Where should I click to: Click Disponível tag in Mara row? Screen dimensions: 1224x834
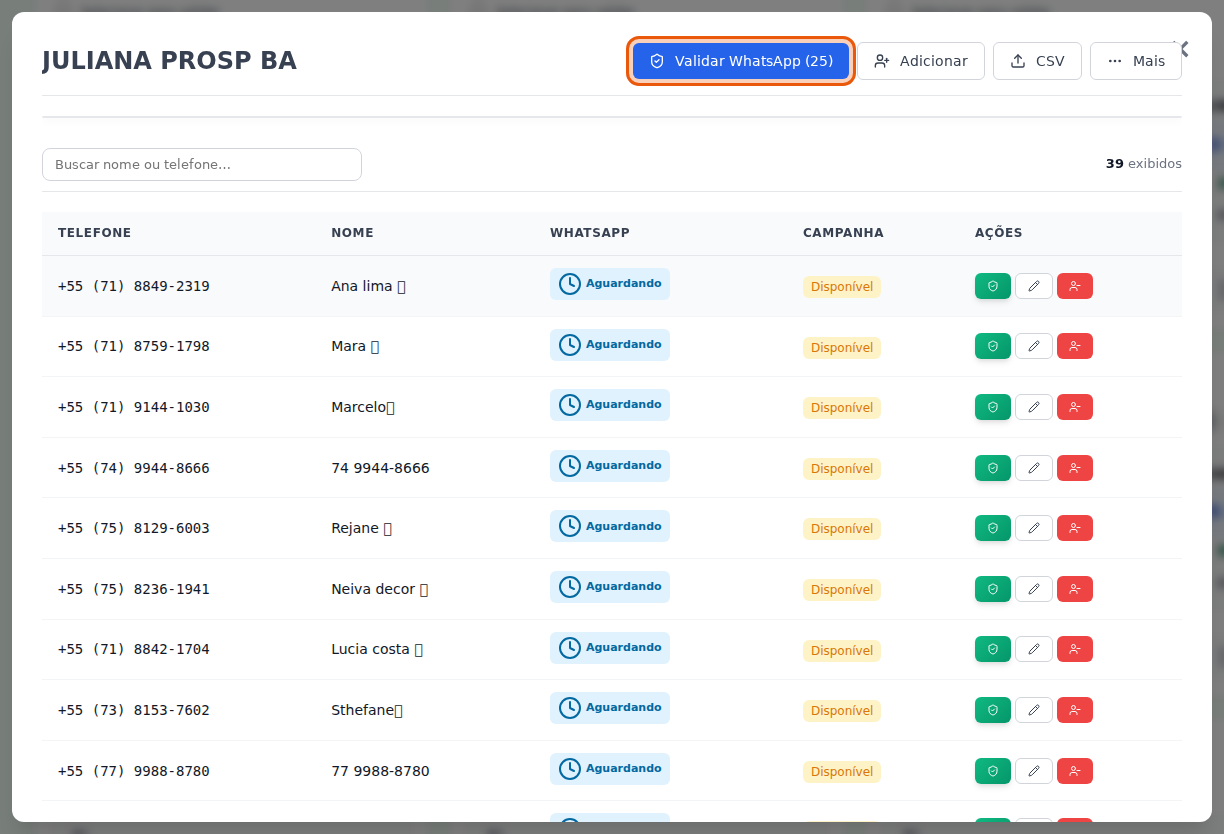pyautogui.click(x=842, y=348)
